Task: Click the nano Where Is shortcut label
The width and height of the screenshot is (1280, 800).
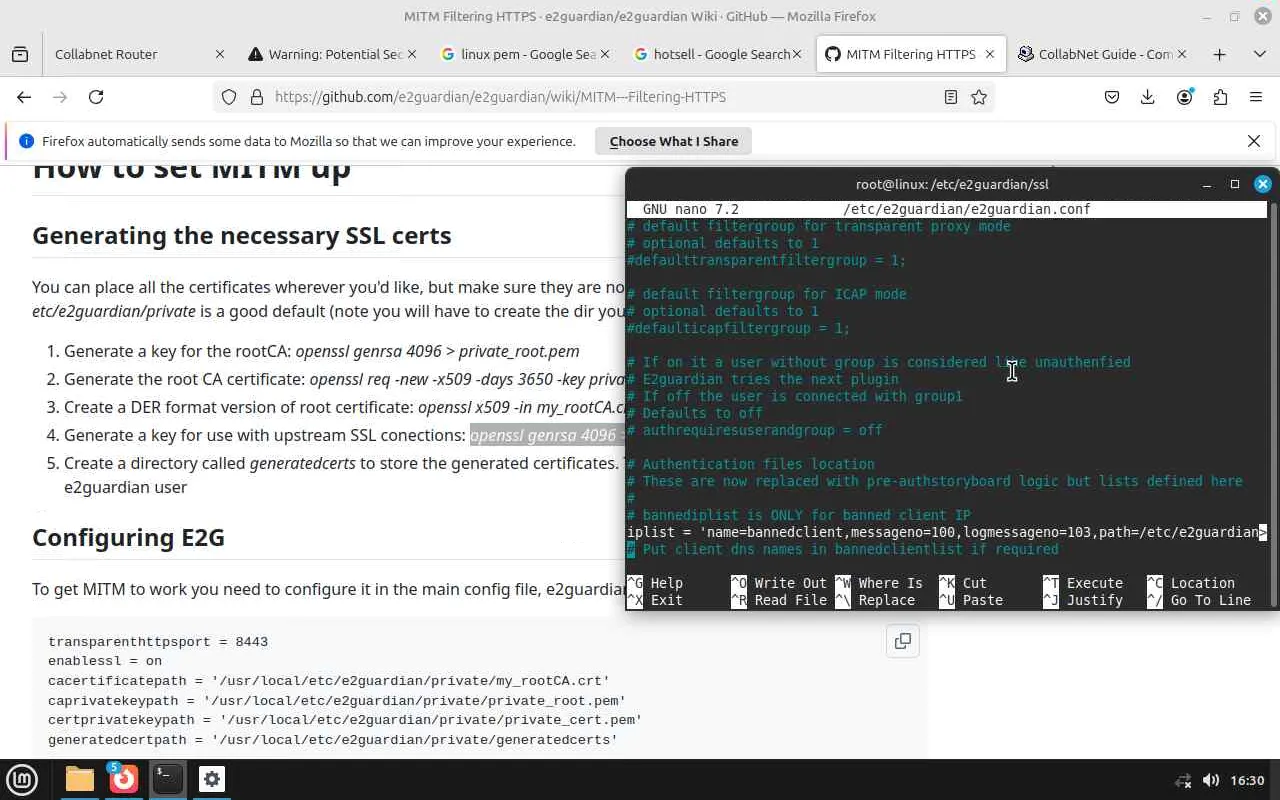Action: [x=890, y=583]
